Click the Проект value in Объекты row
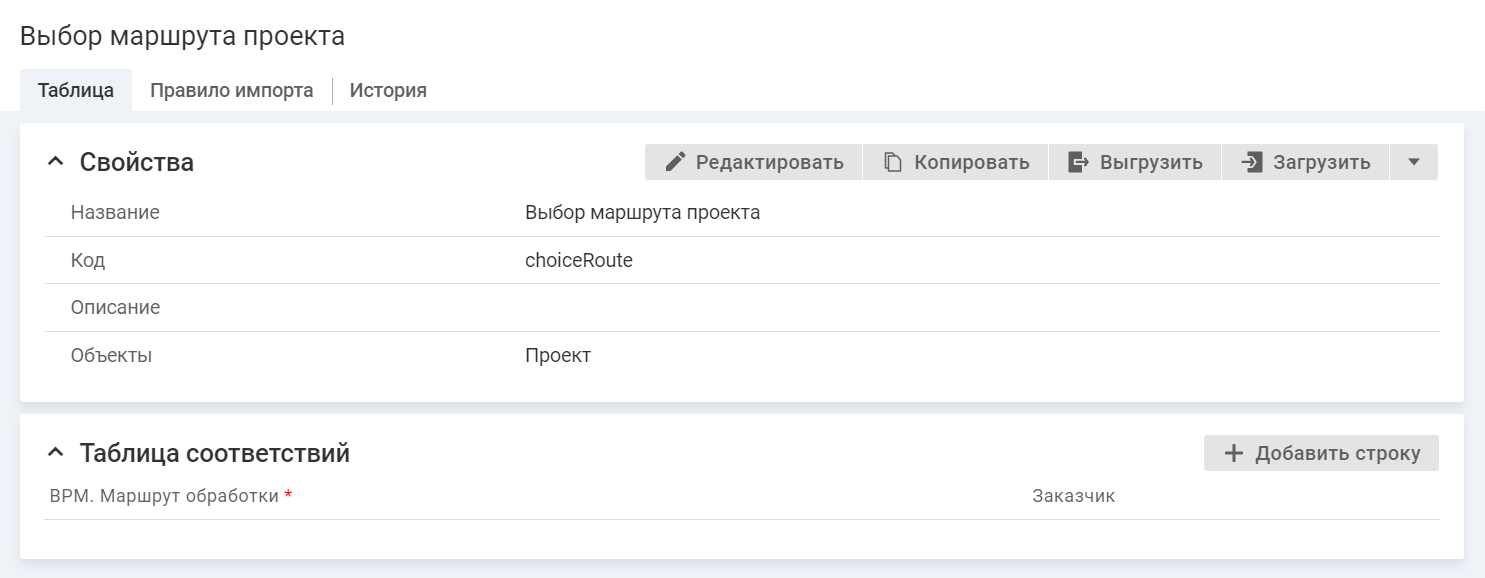 558,355
